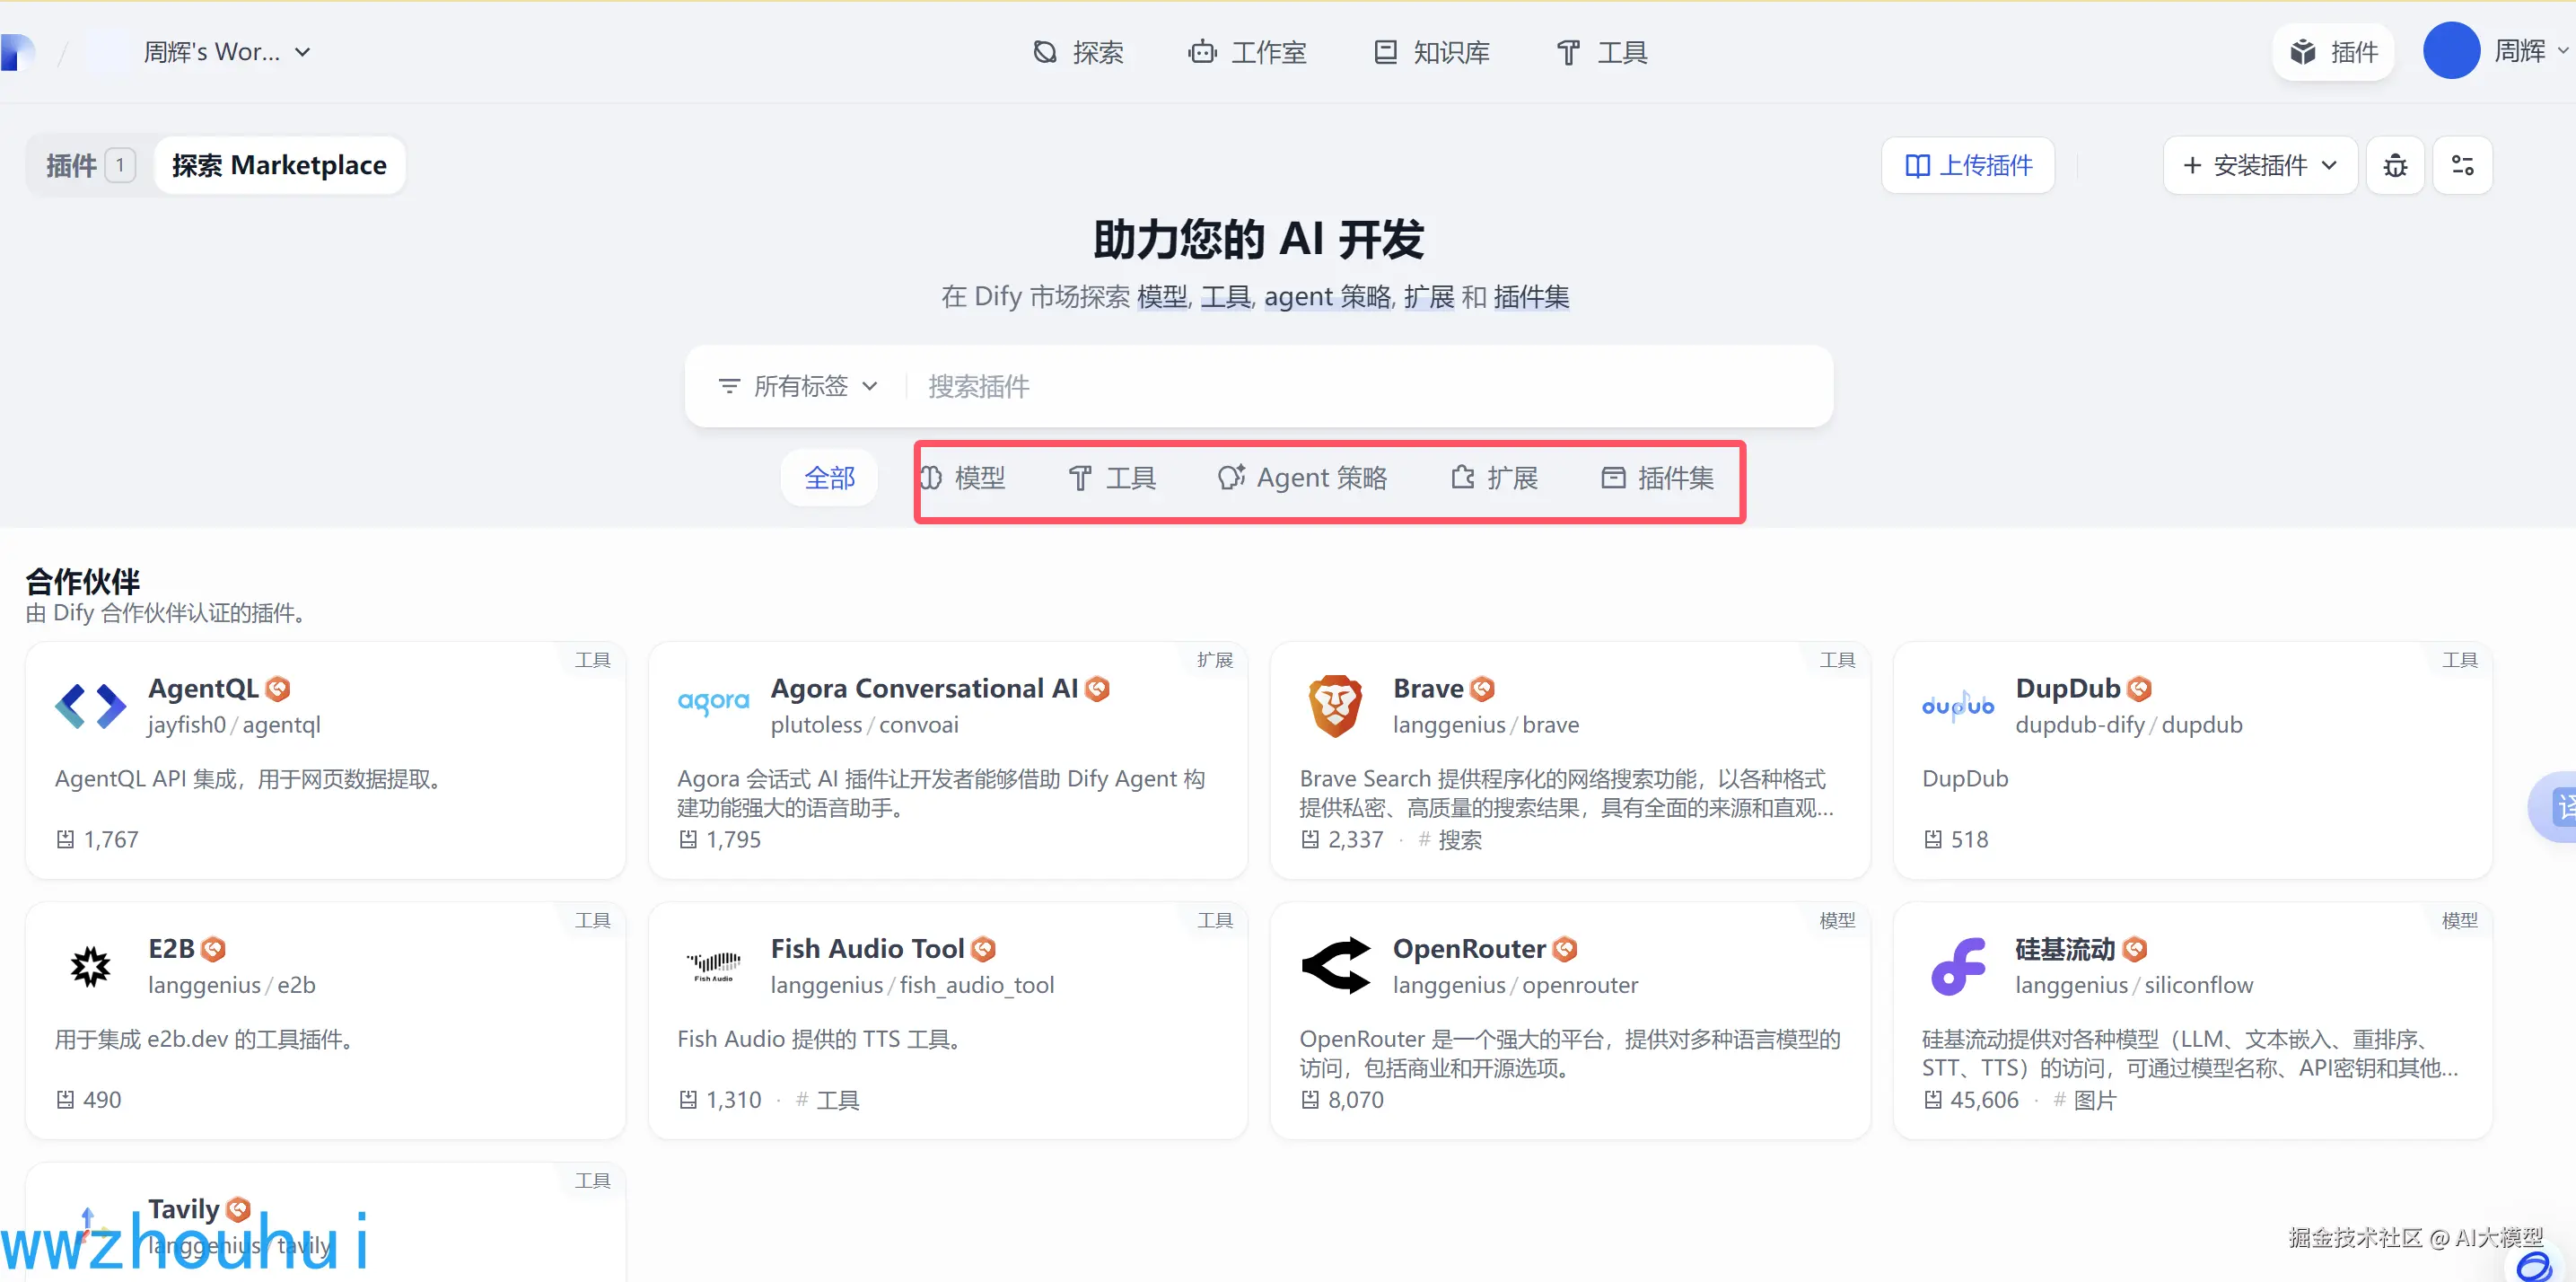This screenshot has width=2576, height=1282.
Task: Click the 图片 tag on 硅基流动 card
Action: click(x=2085, y=1100)
